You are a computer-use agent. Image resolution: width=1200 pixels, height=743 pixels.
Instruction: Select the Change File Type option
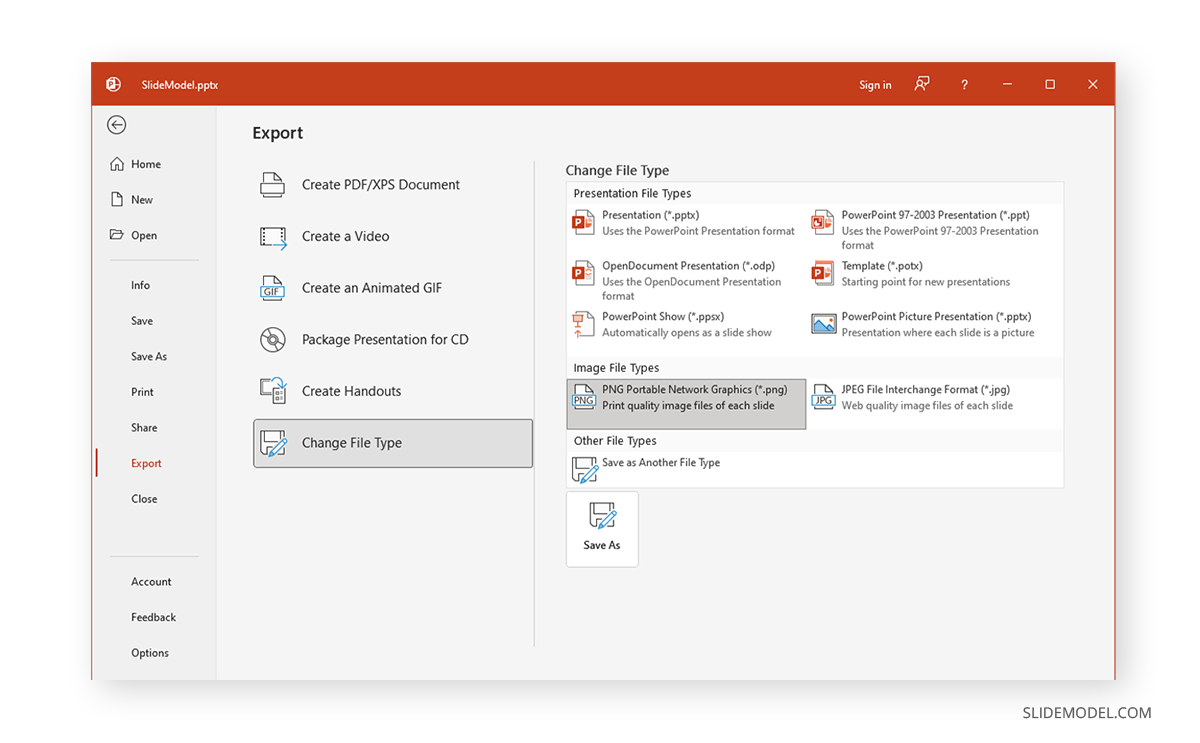[x=393, y=443]
